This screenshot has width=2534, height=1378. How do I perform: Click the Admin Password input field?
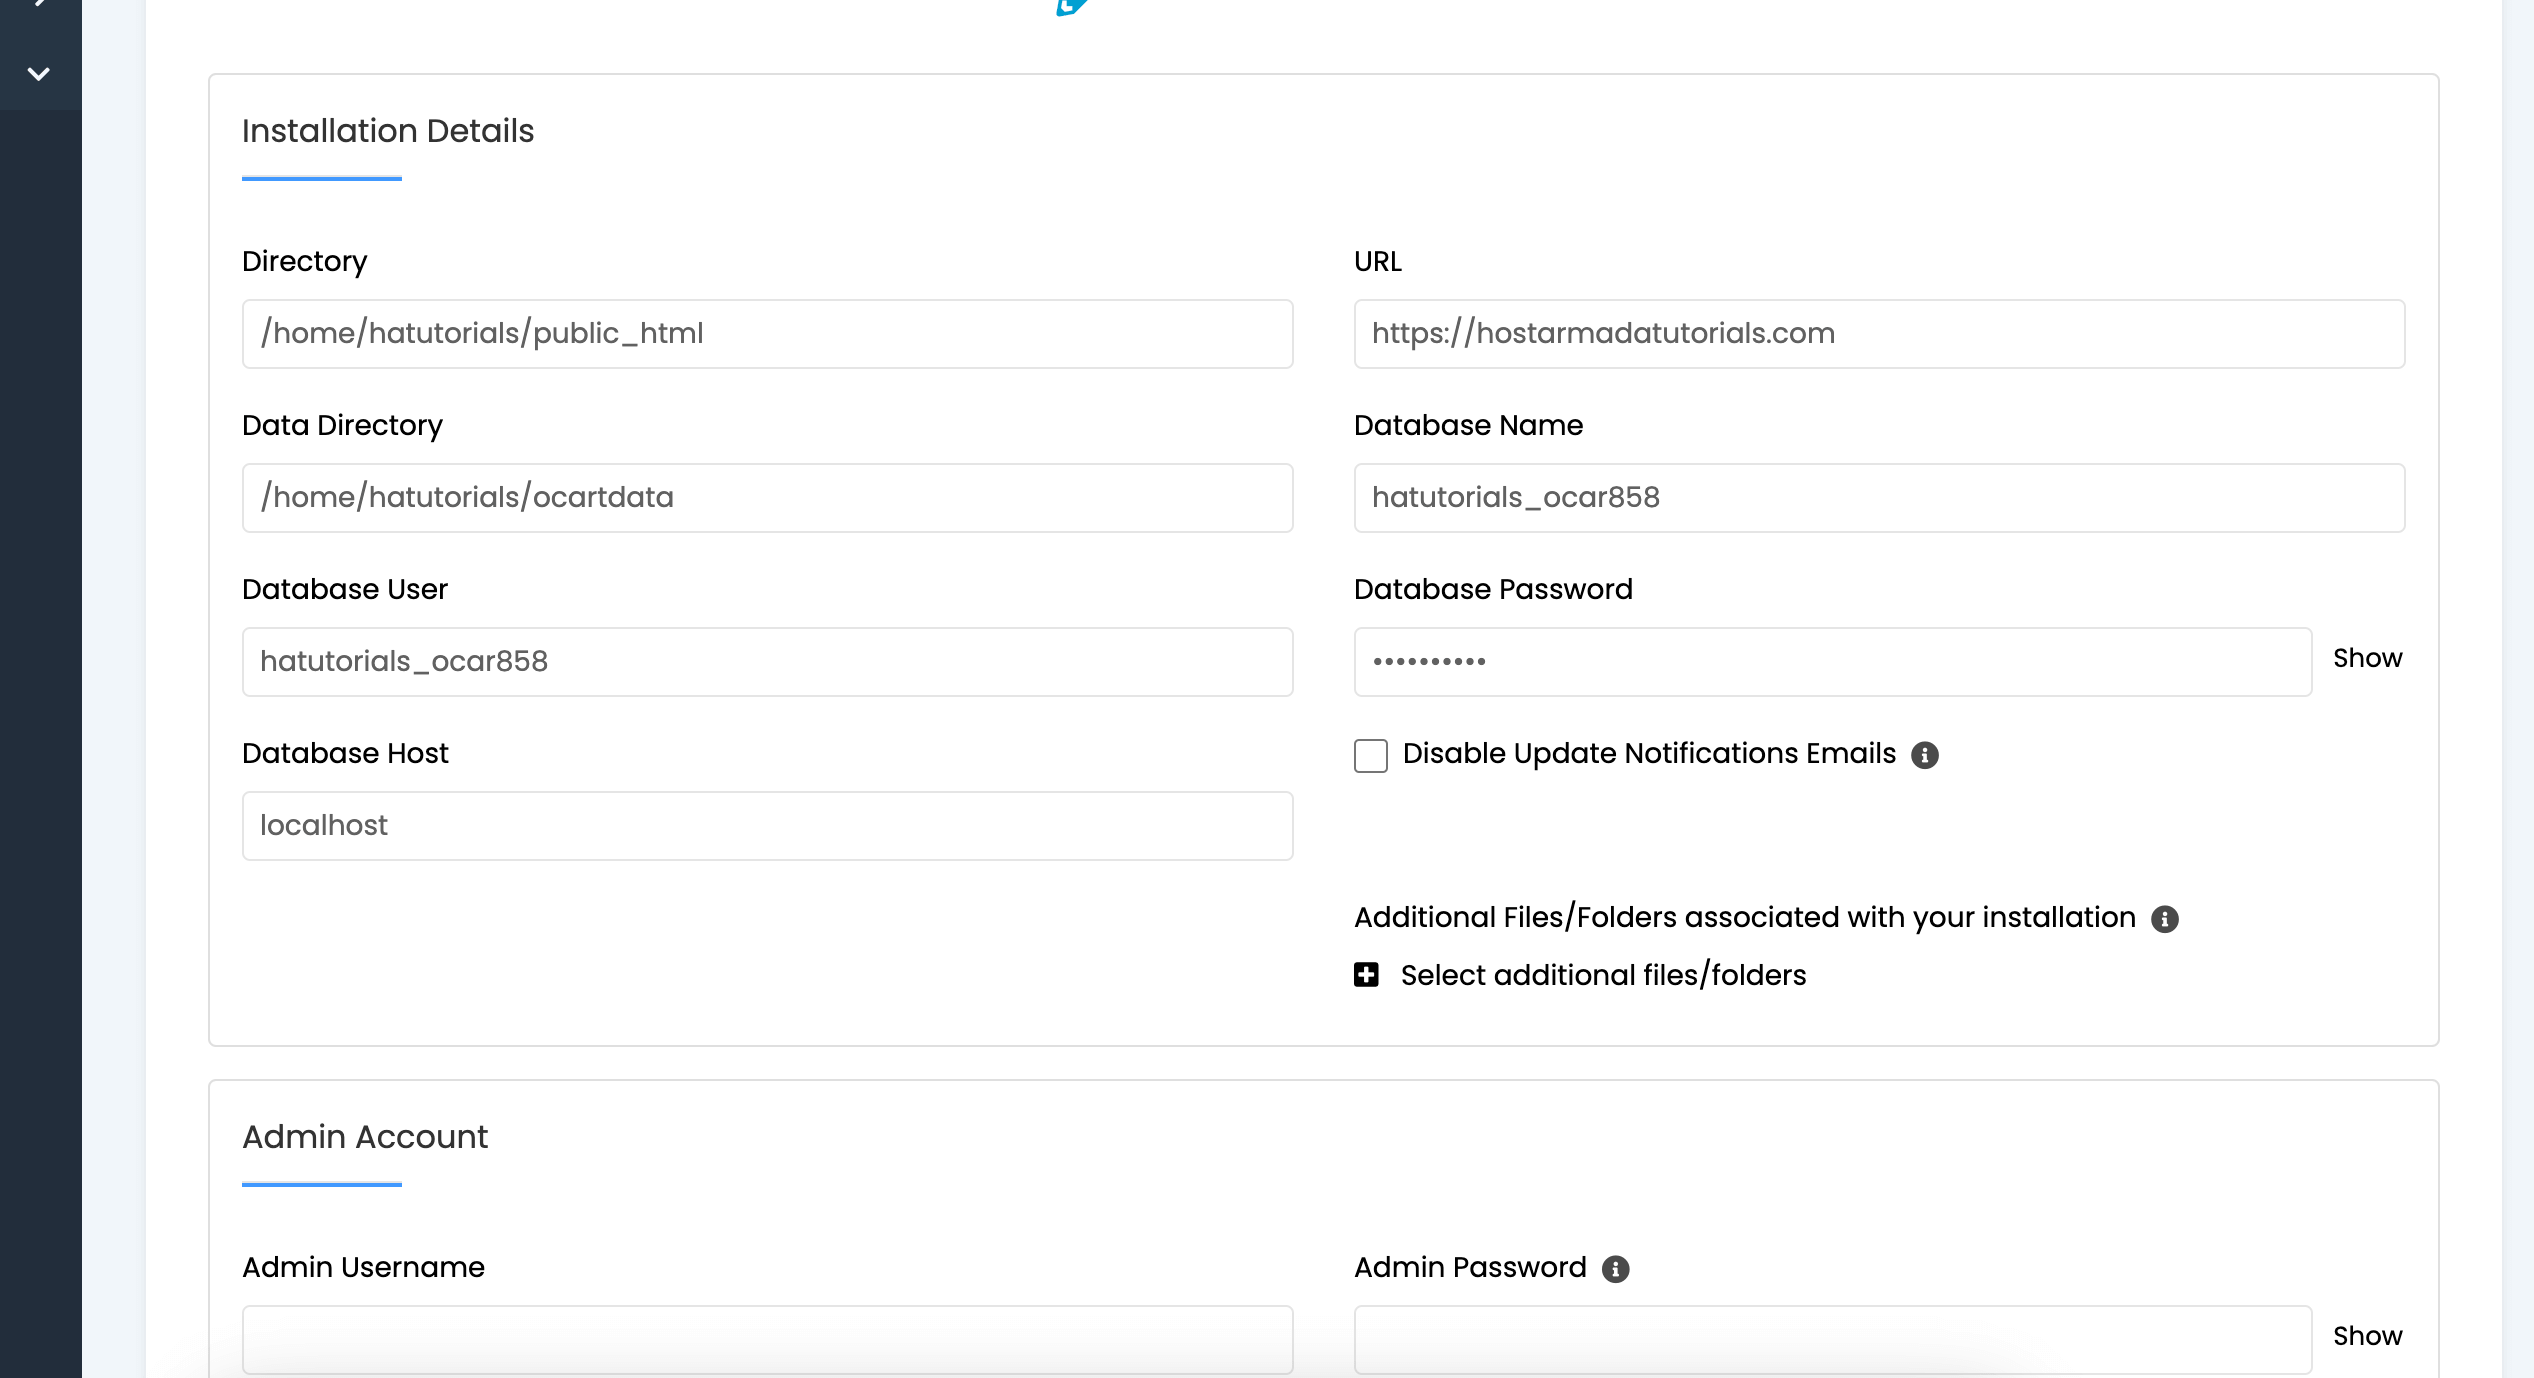click(x=1832, y=1340)
